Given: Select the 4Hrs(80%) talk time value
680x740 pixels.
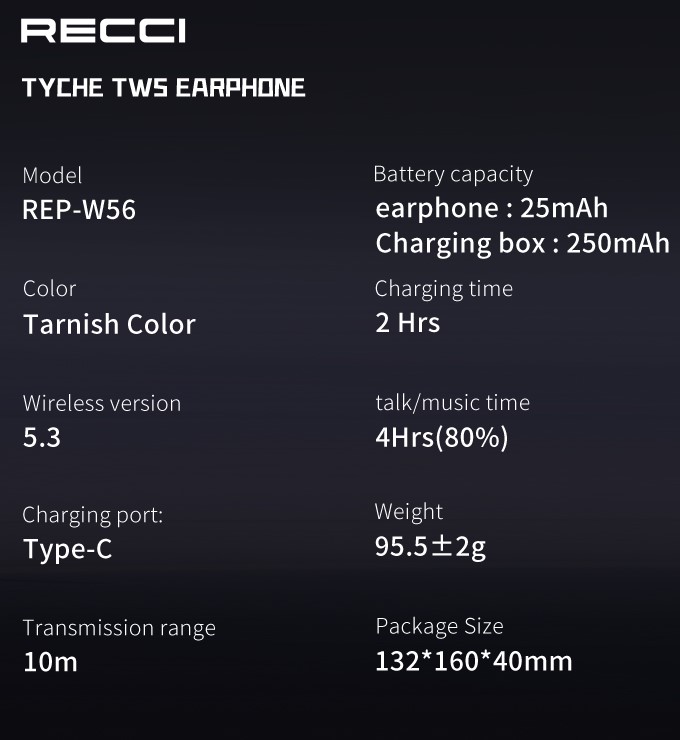Looking at the screenshot, I should pyautogui.click(x=442, y=437).
